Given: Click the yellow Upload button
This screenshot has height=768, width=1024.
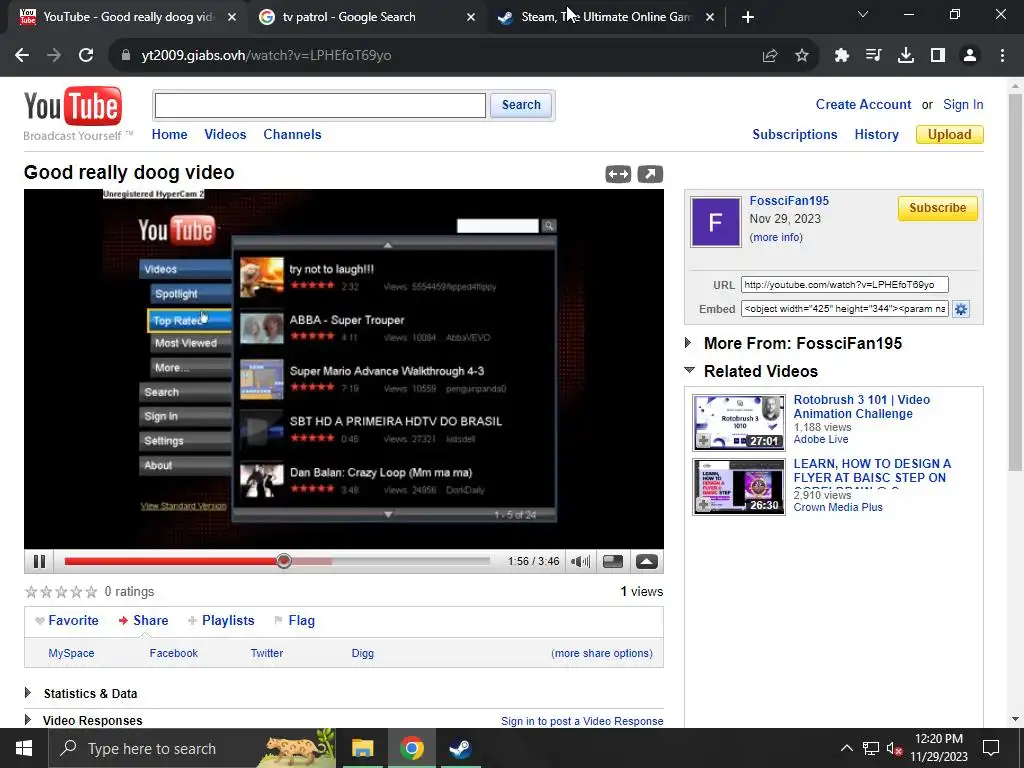Looking at the screenshot, I should pos(950,135).
